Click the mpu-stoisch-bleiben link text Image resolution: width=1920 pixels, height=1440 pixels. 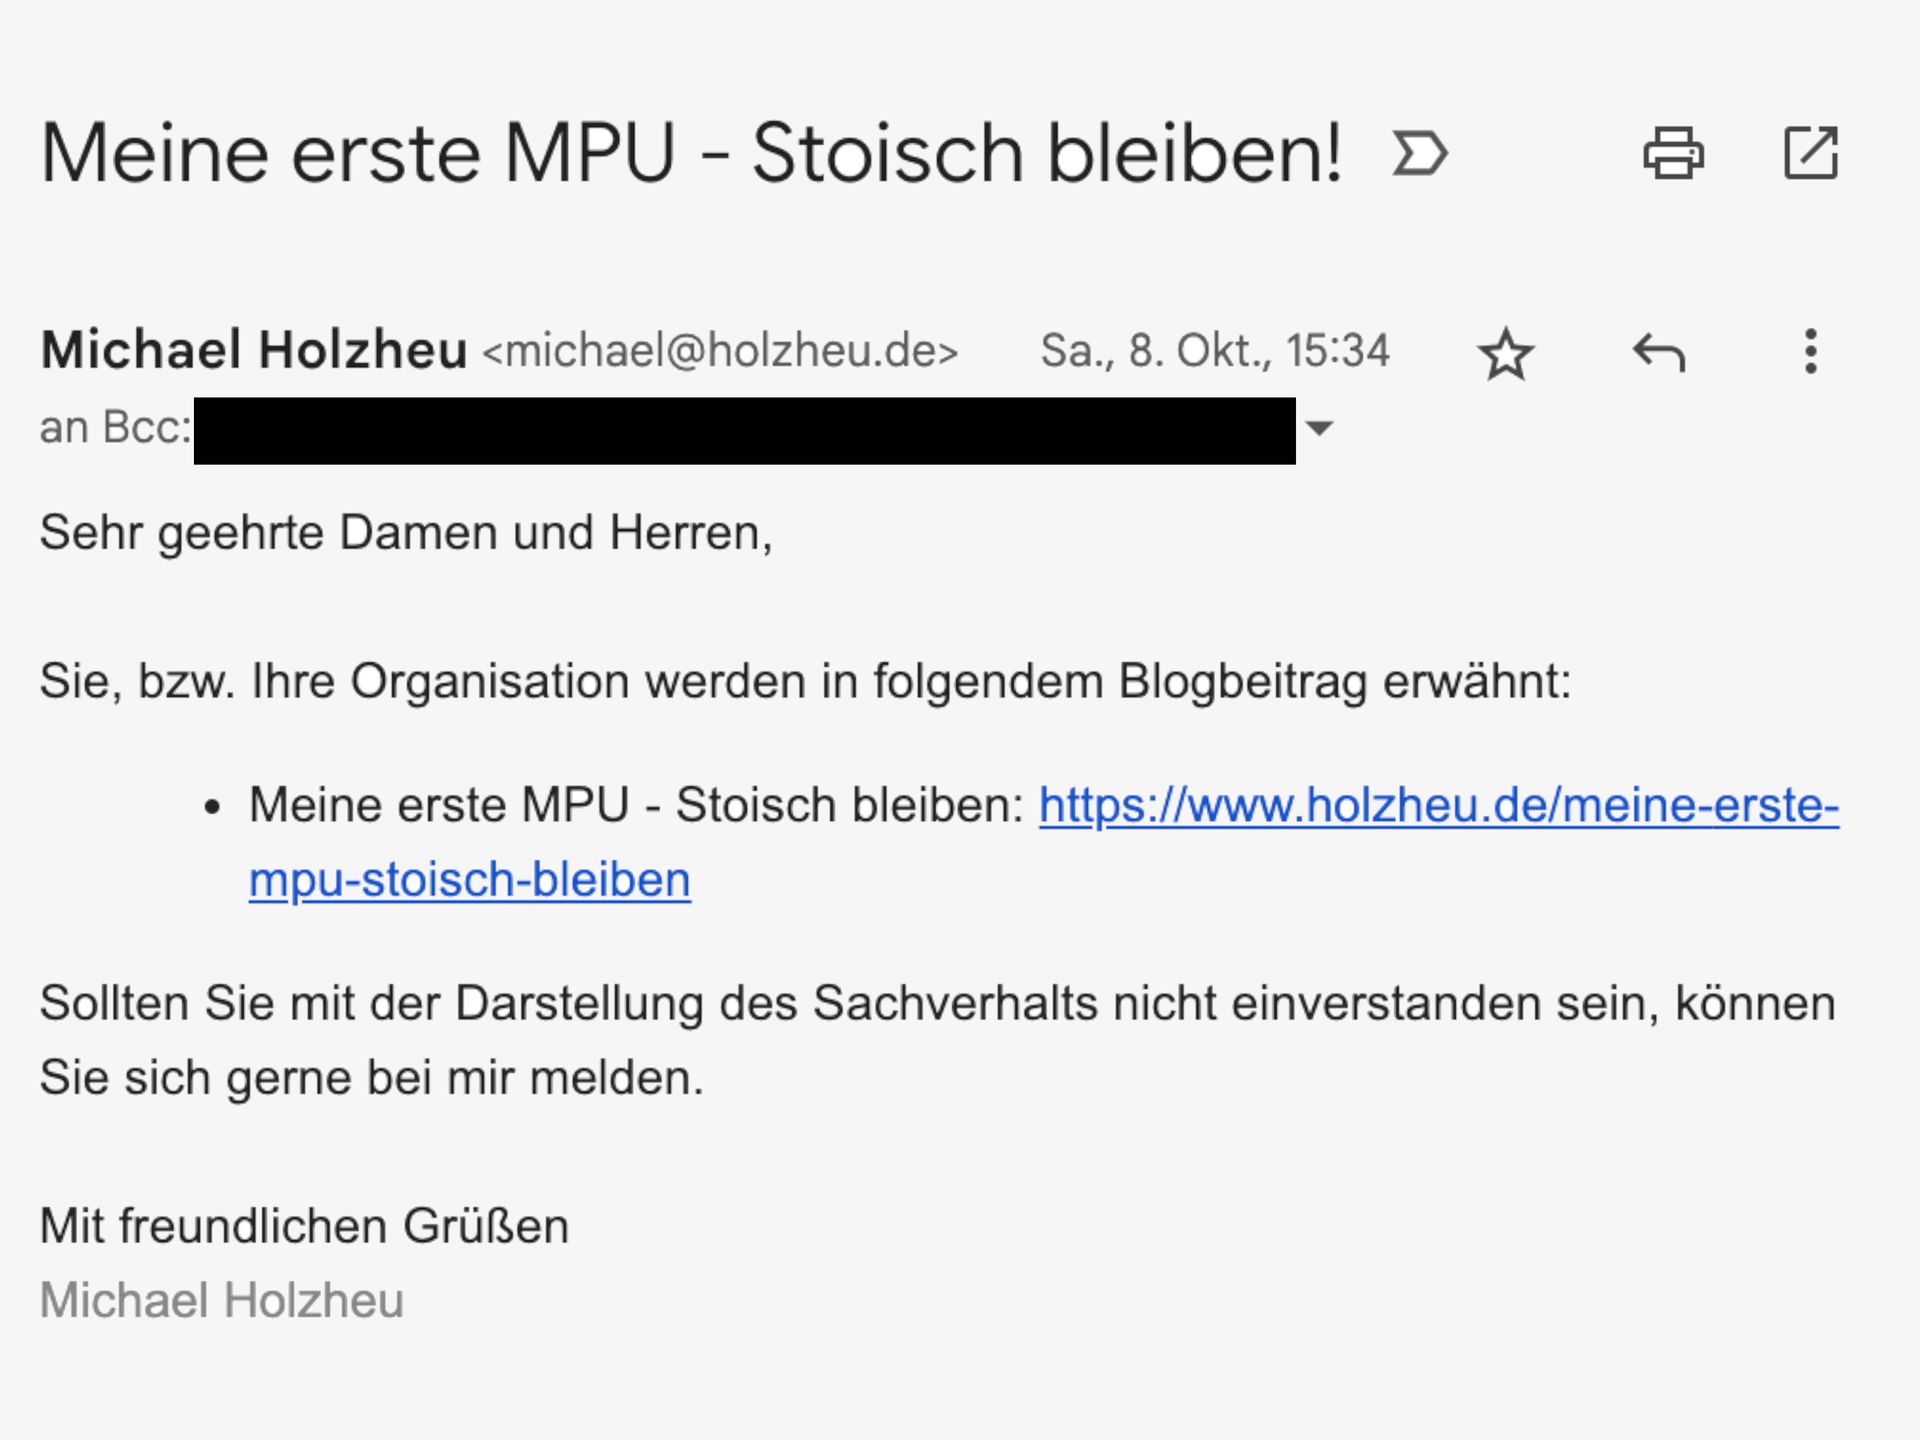[469, 880]
